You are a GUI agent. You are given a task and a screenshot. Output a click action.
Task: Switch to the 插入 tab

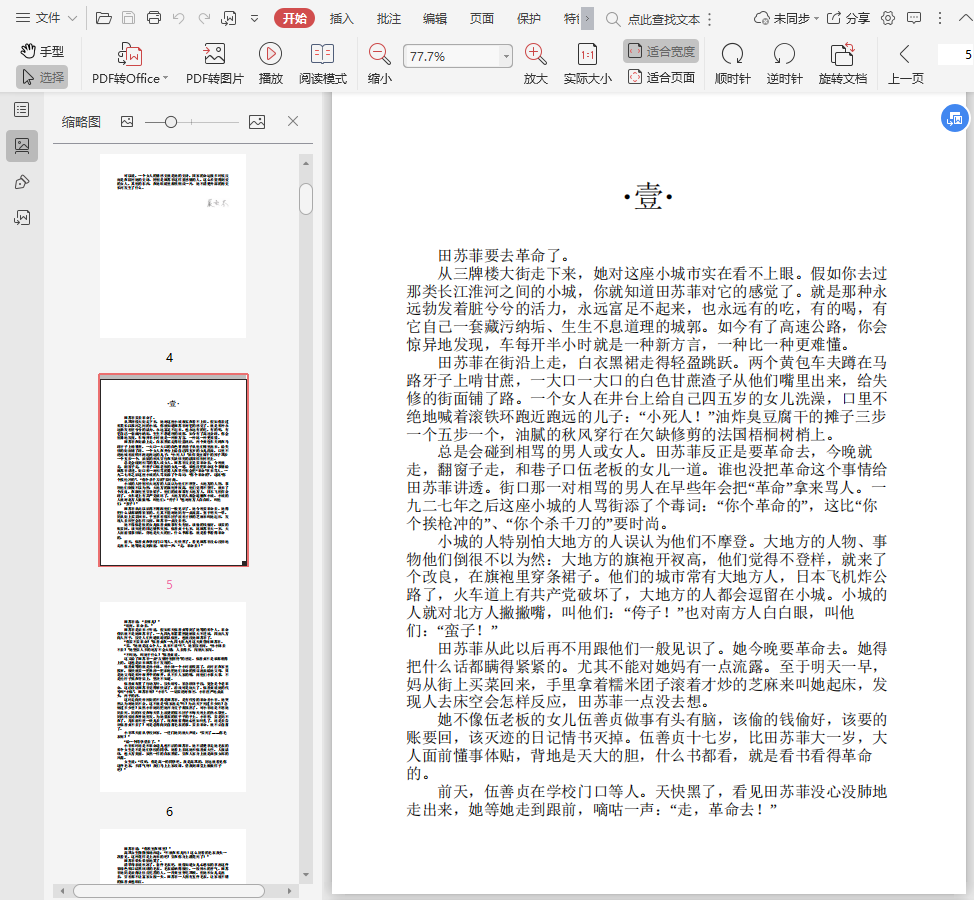[341, 19]
